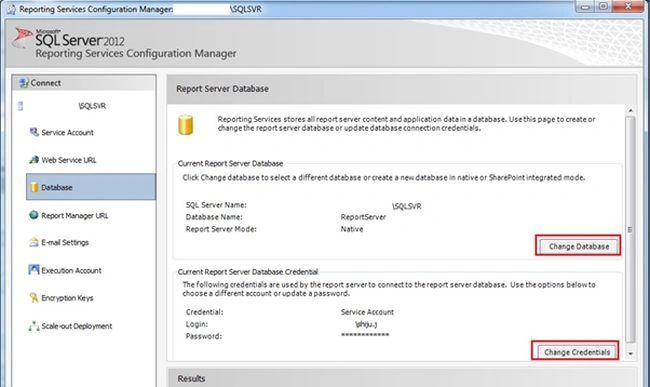Screen dimensions: 650x387
Task: Click the vertical scrollbar thumb
Action: [631, 229]
